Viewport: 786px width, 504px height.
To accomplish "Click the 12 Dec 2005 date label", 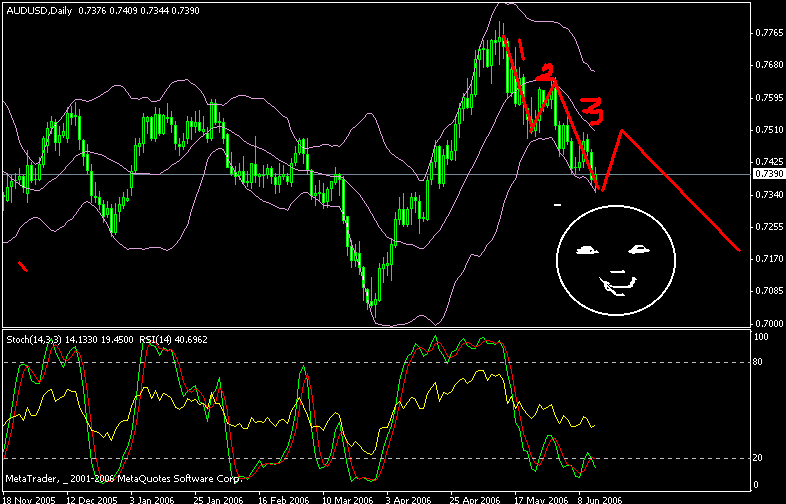I will click(92, 499).
